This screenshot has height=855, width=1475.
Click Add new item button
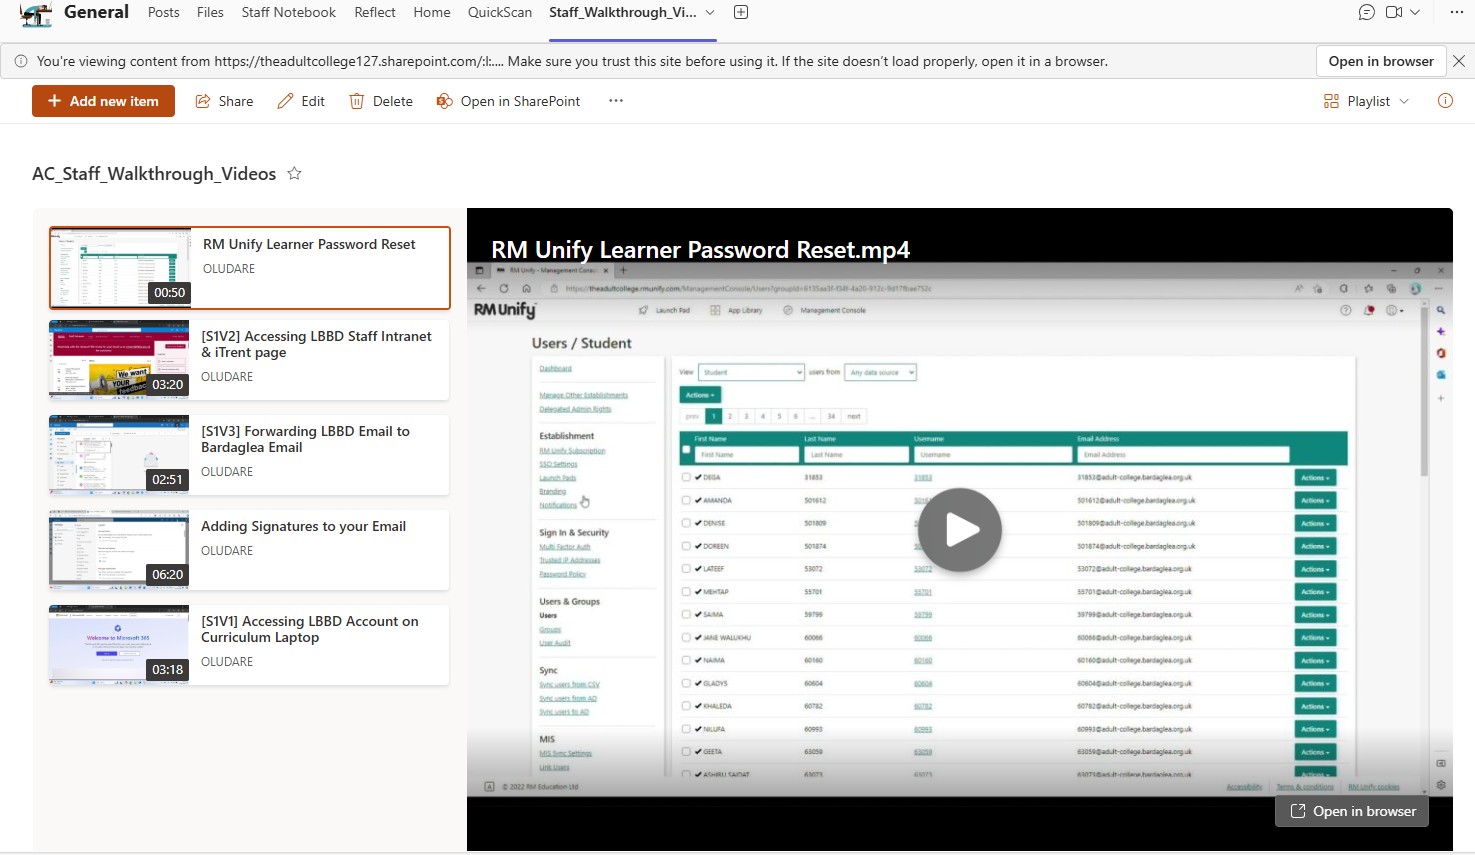point(103,101)
